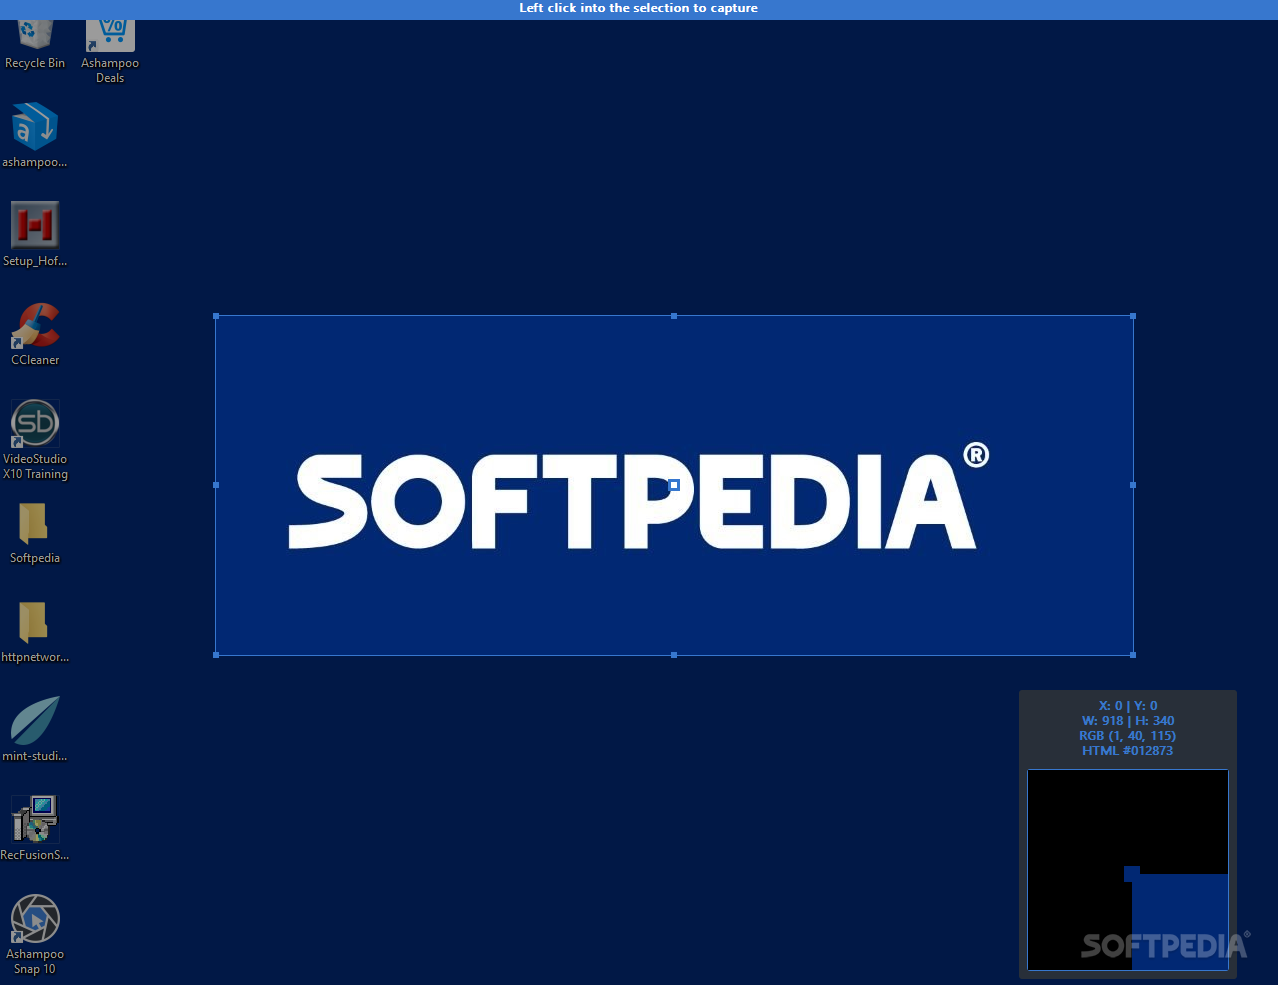Click the center marker of the selection
The width and height of the screenshot is (1278, 985).
(x=674, y=485)
